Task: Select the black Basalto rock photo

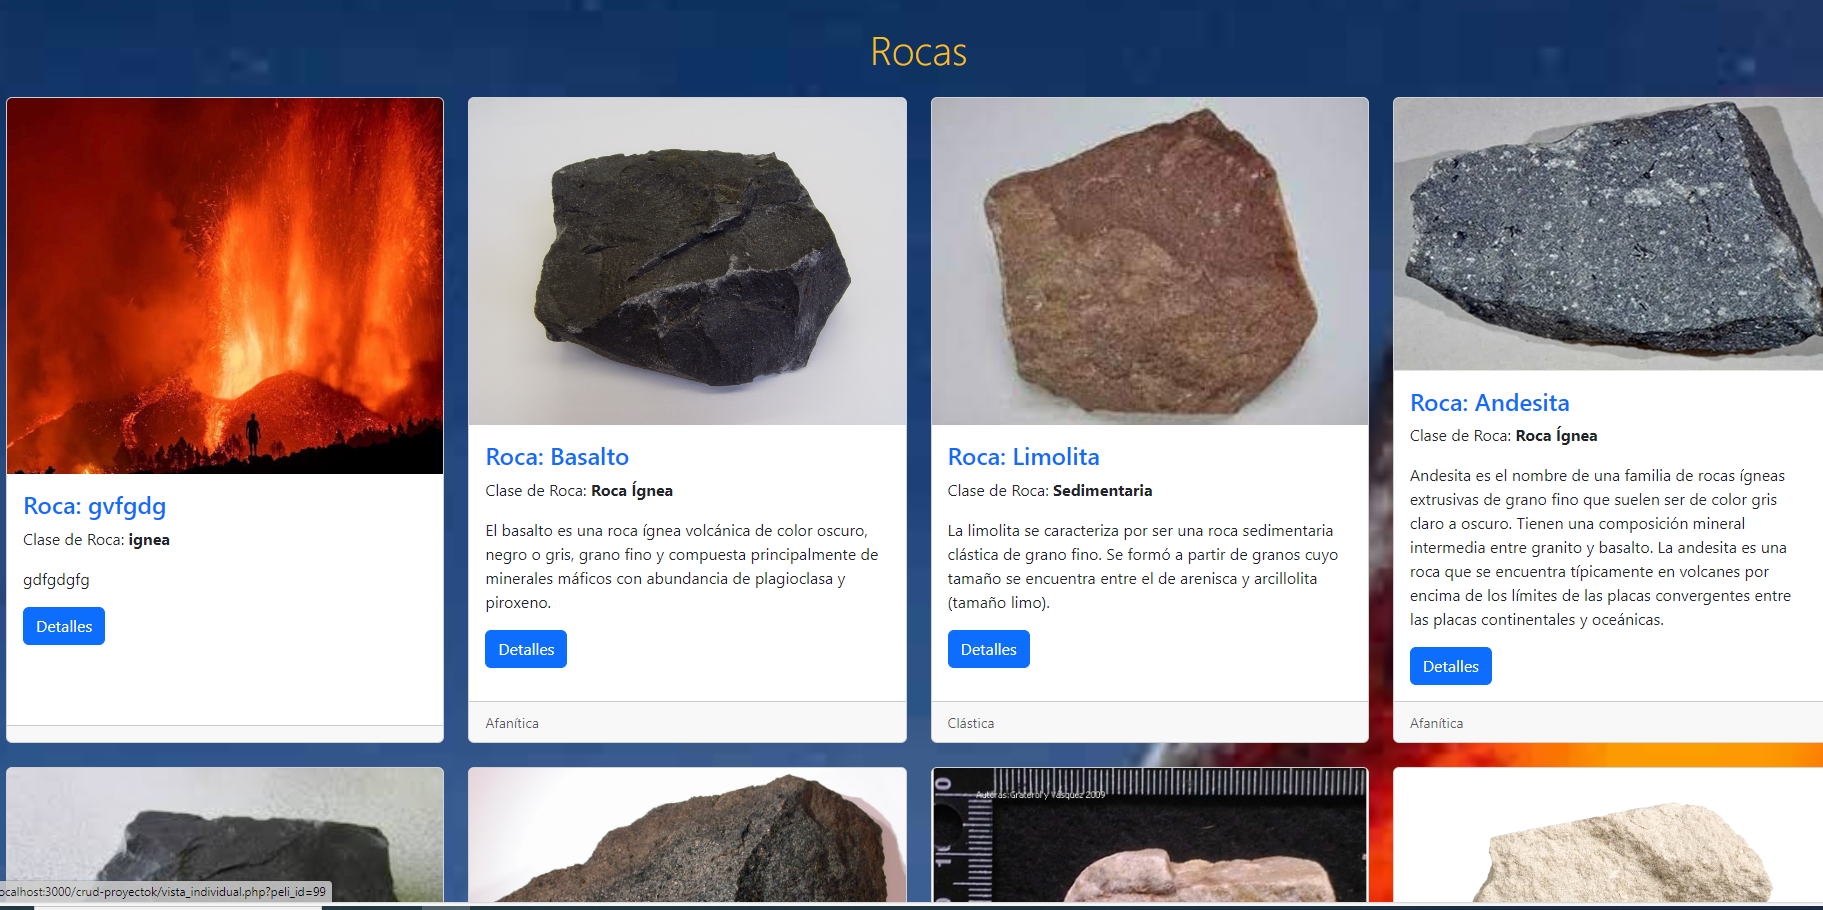Action: tap(687, 261)
